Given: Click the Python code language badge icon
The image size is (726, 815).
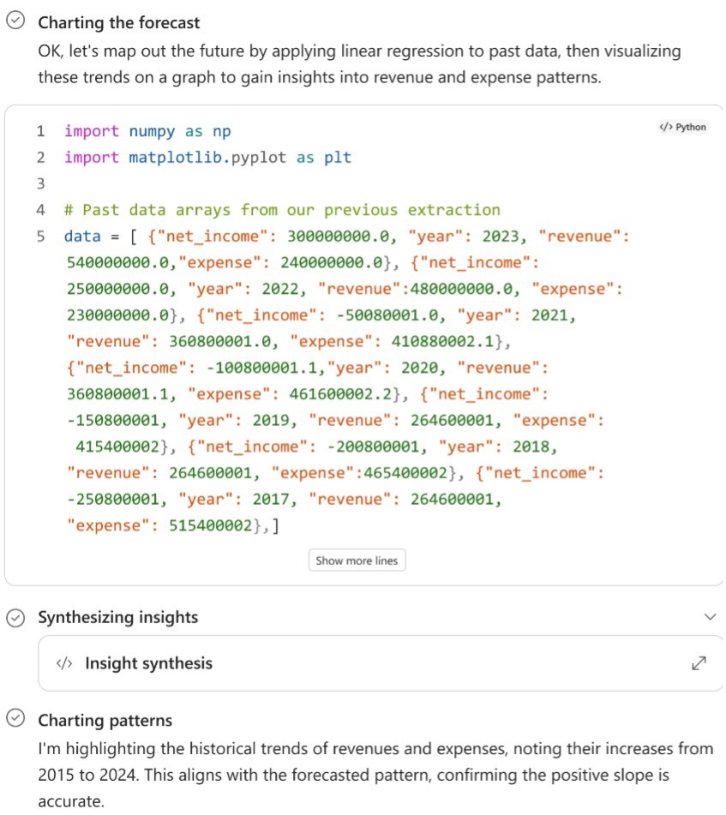Looking at the screenshot, I should [666, 128].
